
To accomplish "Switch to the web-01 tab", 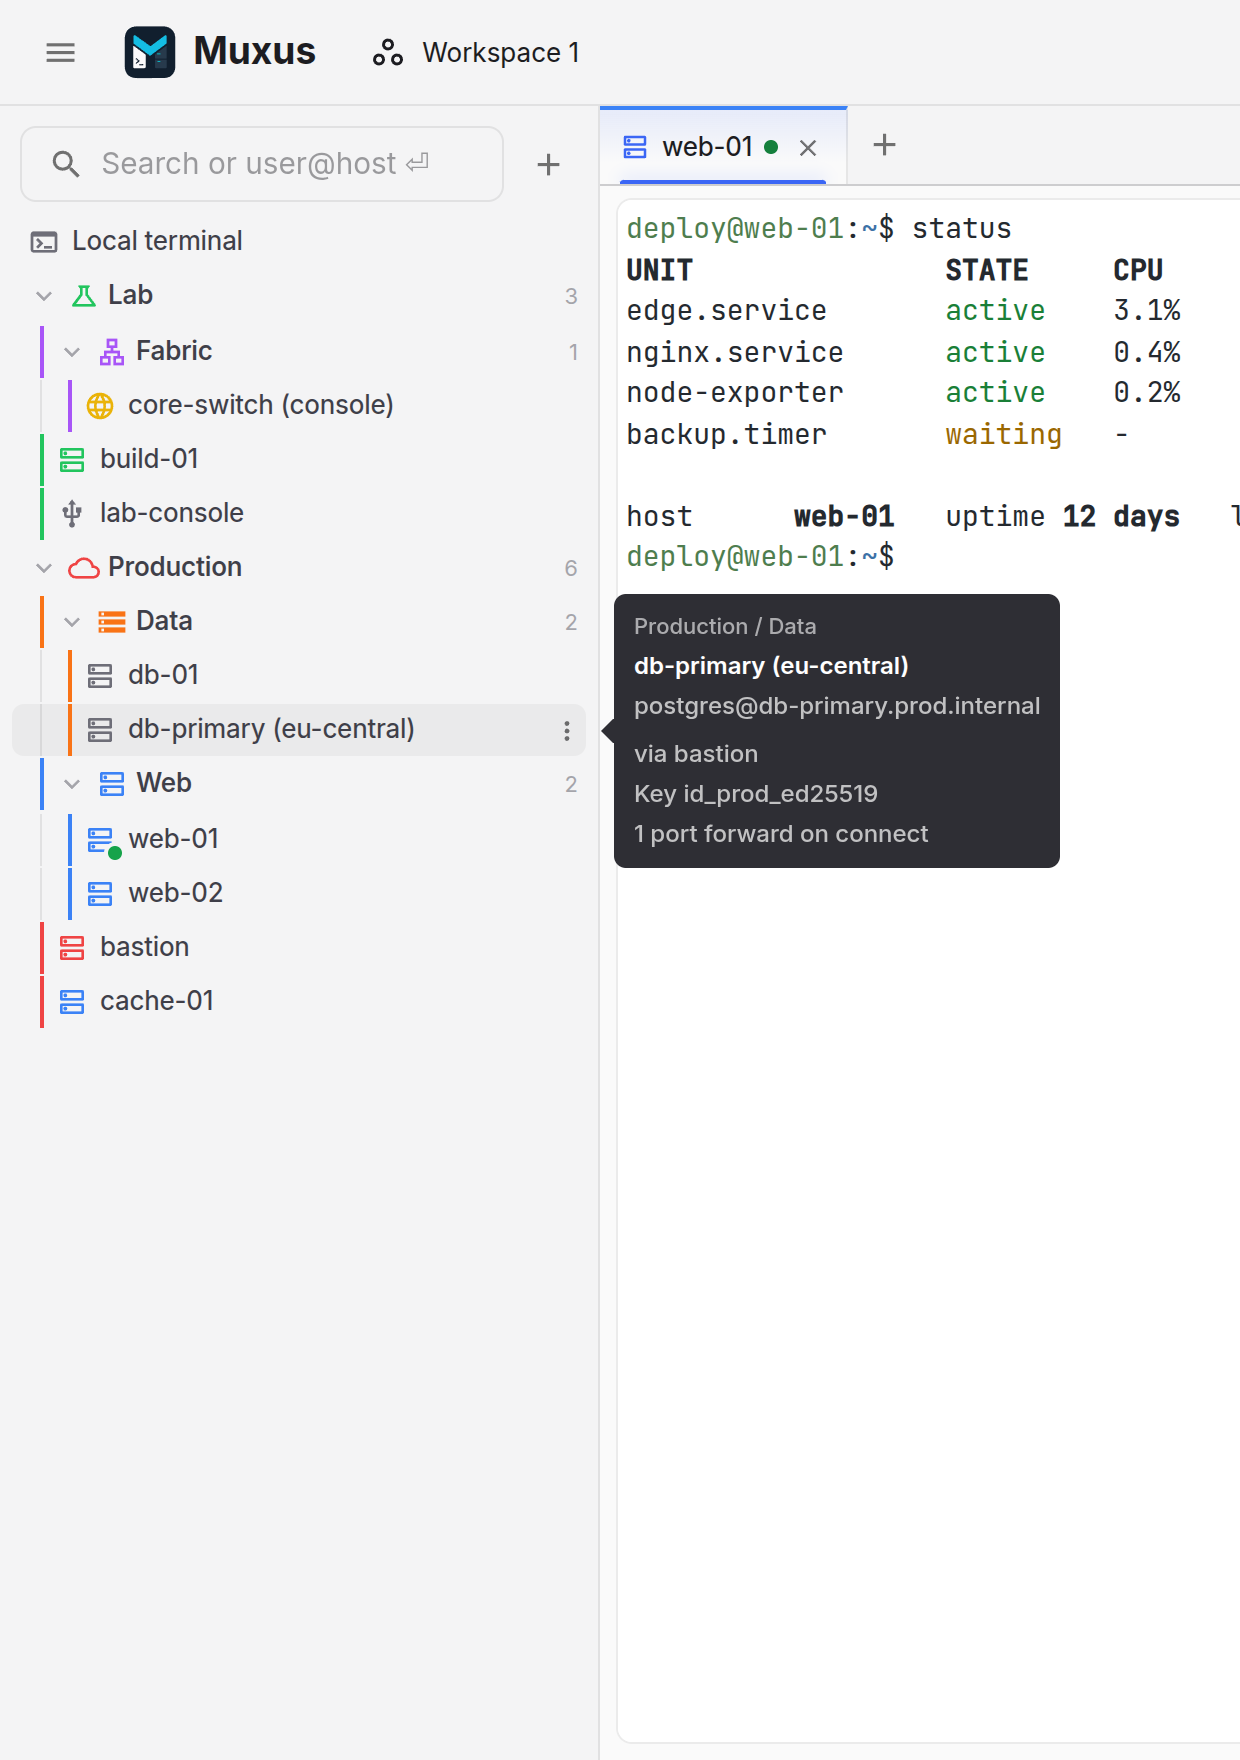I will (707, 147).
